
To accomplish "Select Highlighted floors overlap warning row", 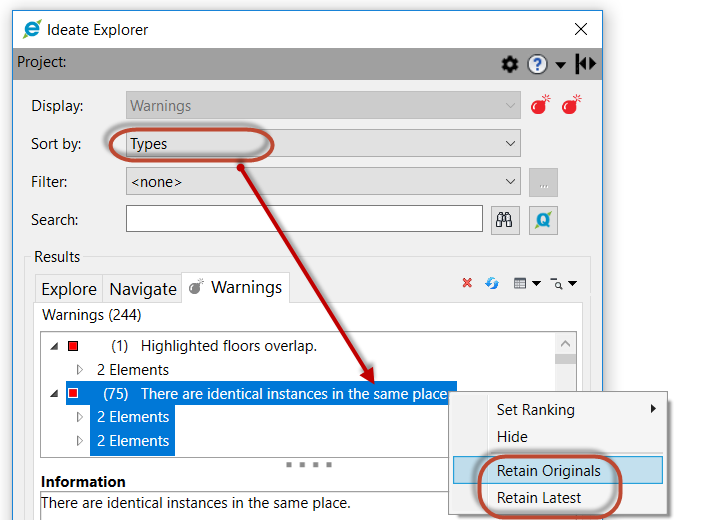I will (x=228, y=346).
